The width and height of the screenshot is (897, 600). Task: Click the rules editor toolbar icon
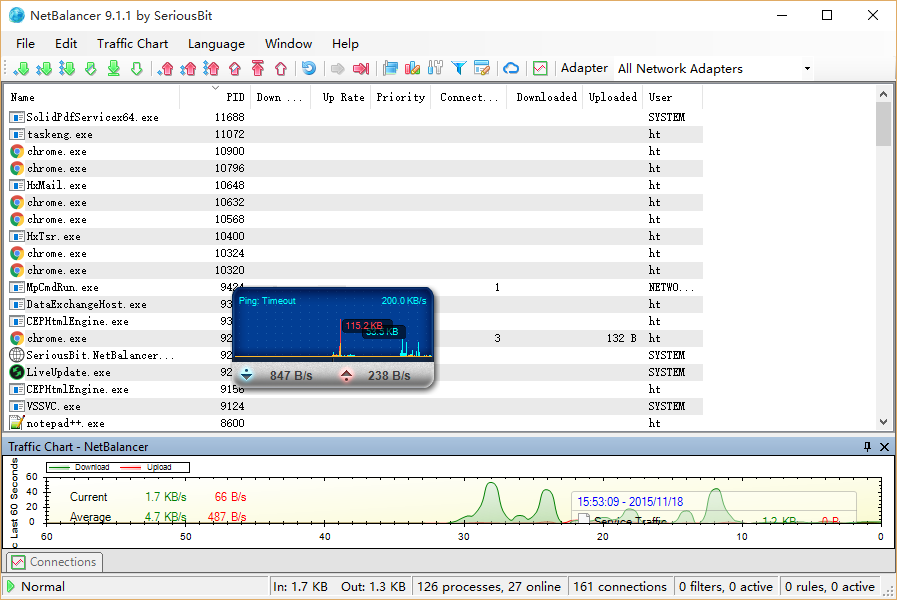coord(482,69)
